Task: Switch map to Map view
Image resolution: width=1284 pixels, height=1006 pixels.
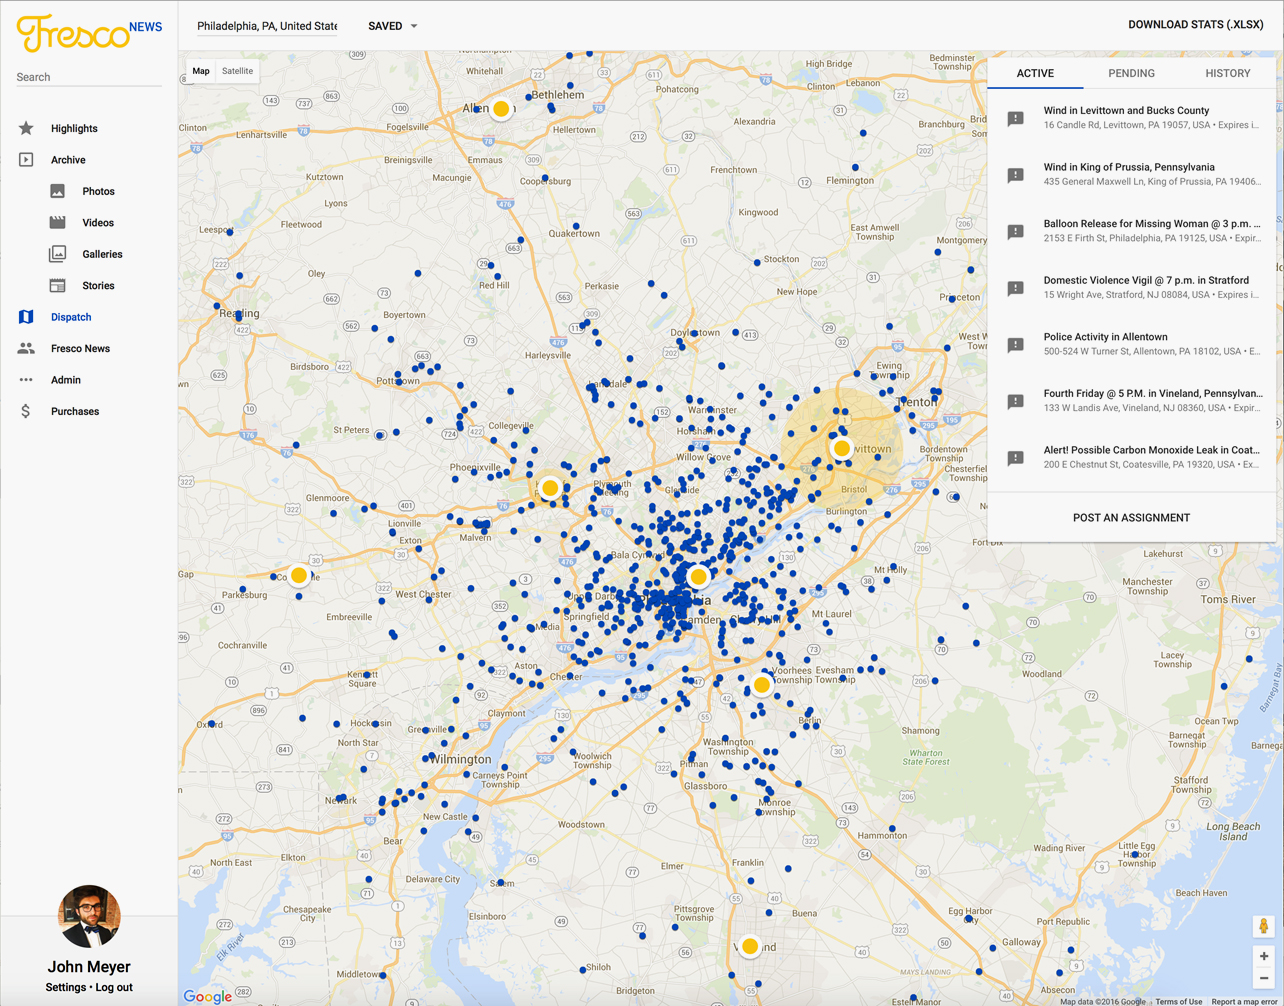Action: 201,71
